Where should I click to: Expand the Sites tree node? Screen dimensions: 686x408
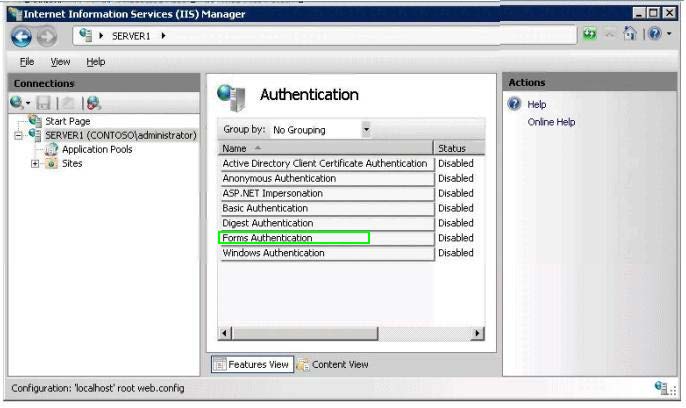(x=35, y=164)
